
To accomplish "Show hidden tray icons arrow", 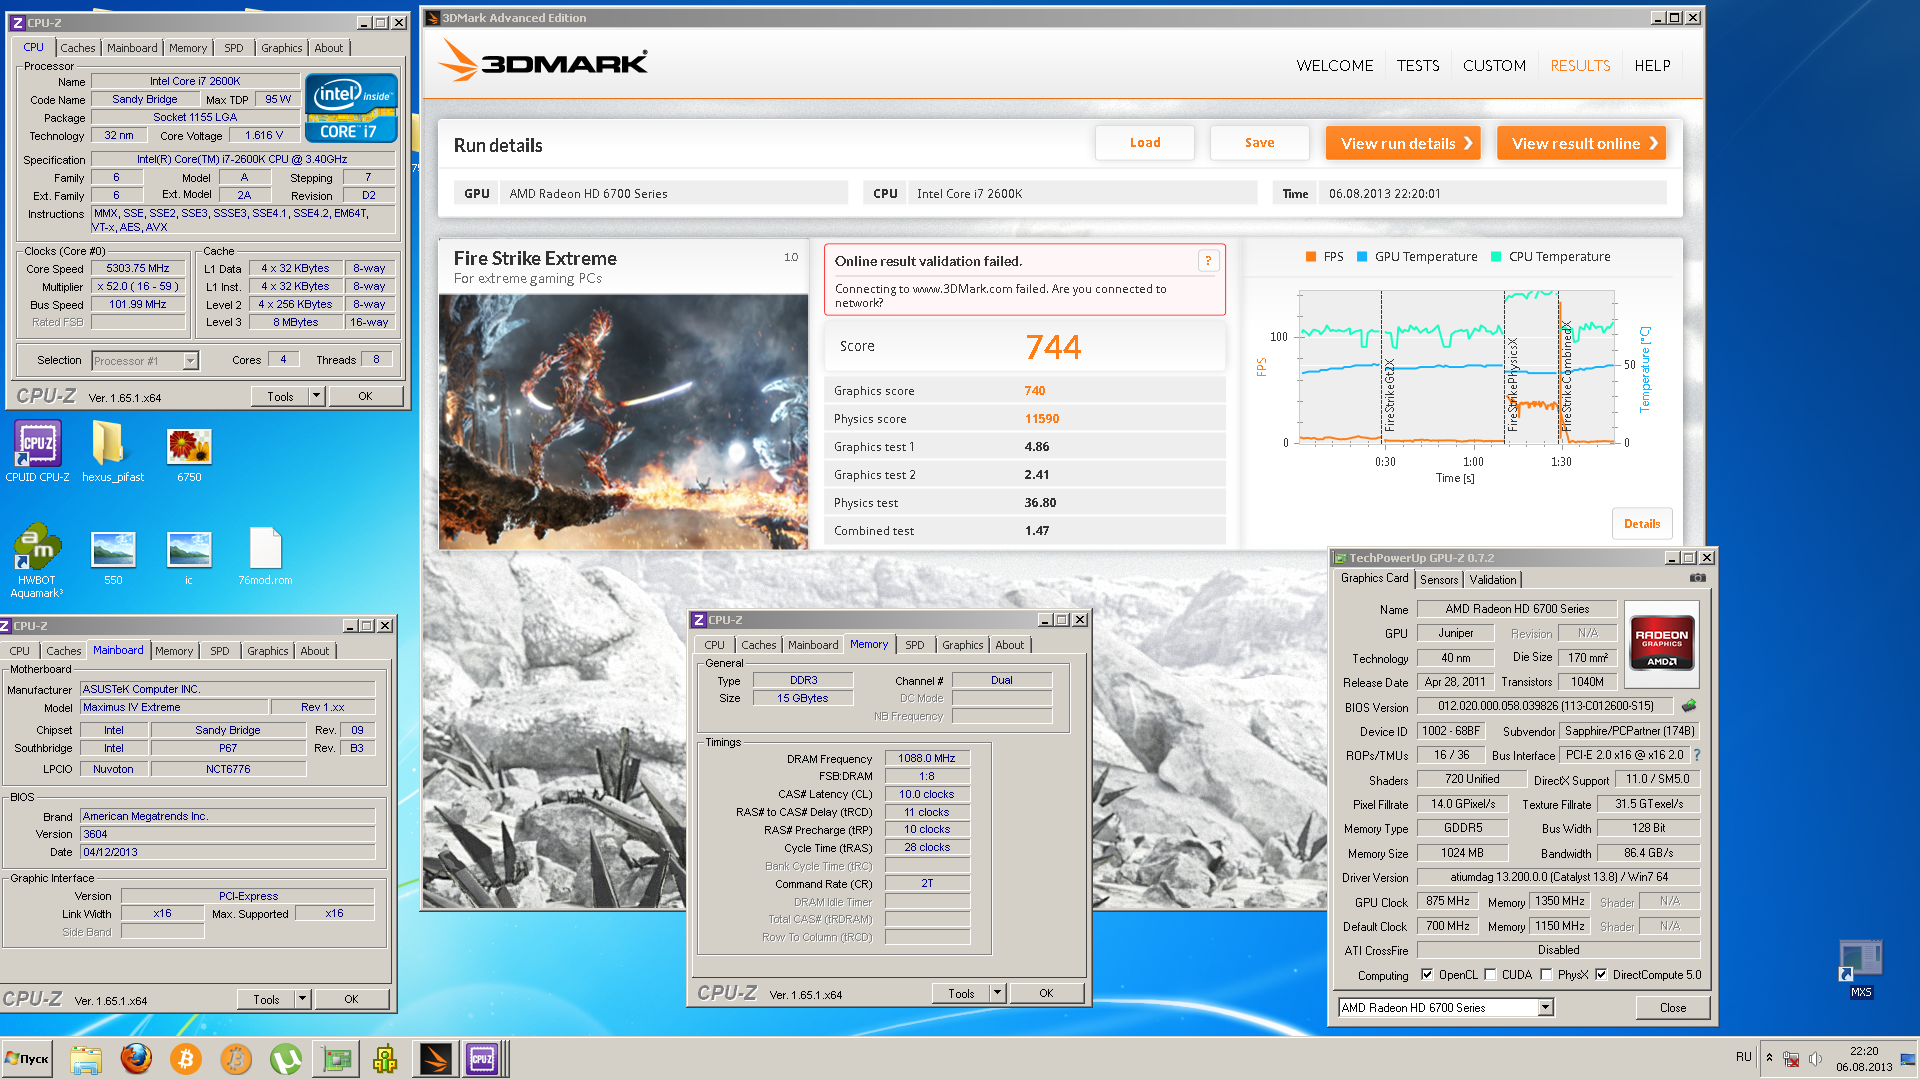I will click(x=1769, y=1057).
